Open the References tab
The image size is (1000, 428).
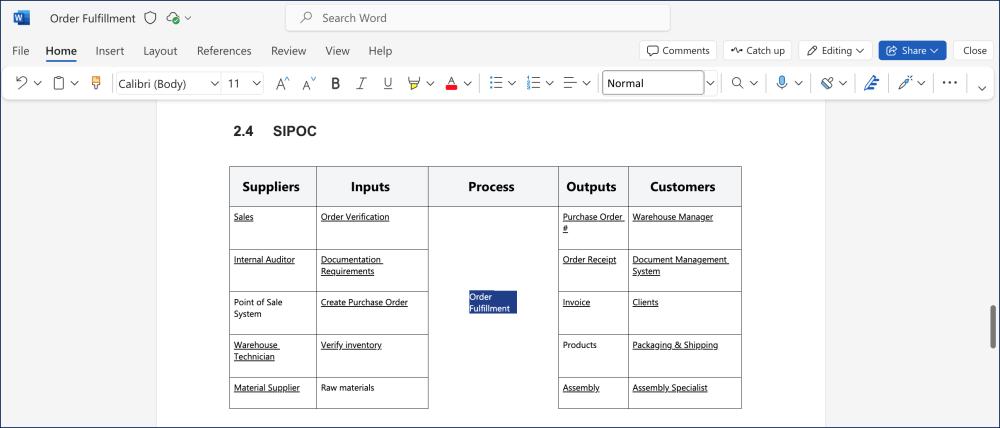click(x=224, y=51)
